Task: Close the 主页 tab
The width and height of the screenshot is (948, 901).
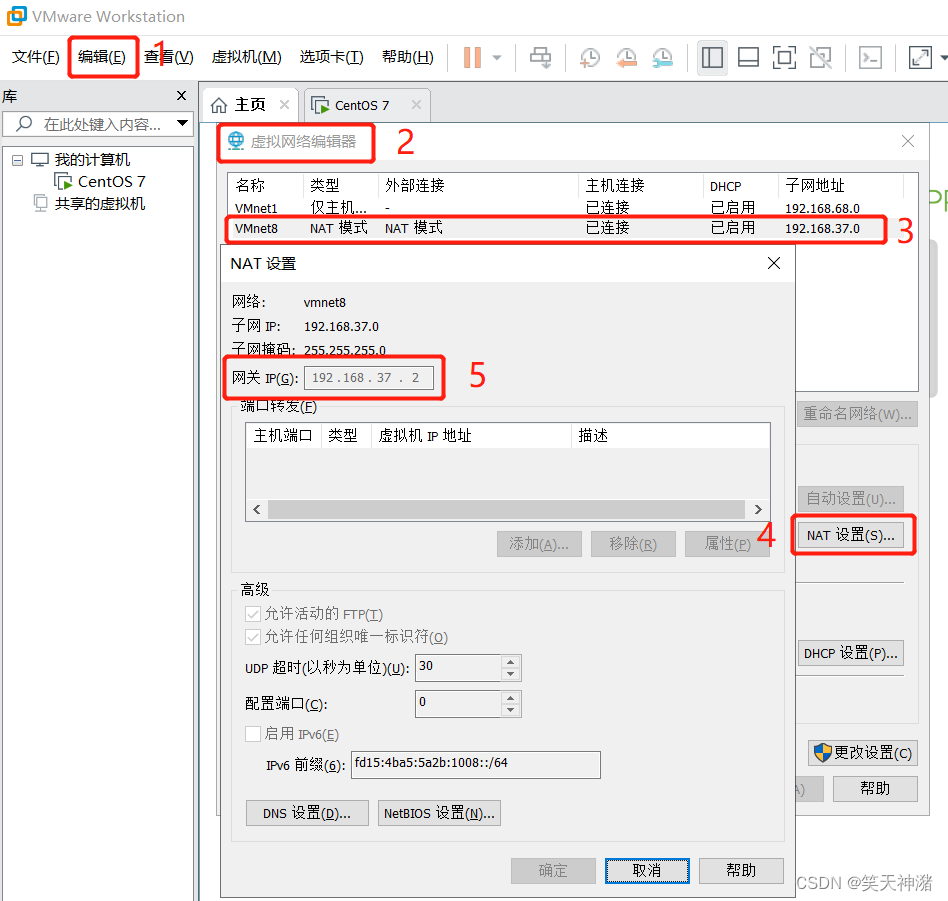Action: click(284, 105)
